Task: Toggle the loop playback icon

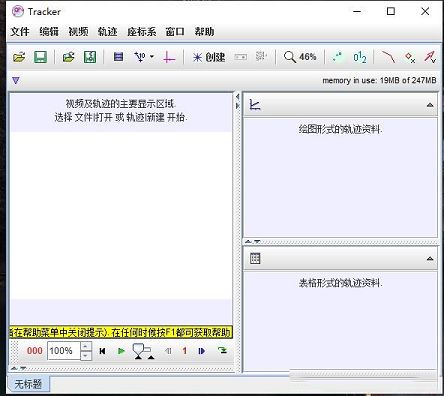Action: tap(222, 350)
